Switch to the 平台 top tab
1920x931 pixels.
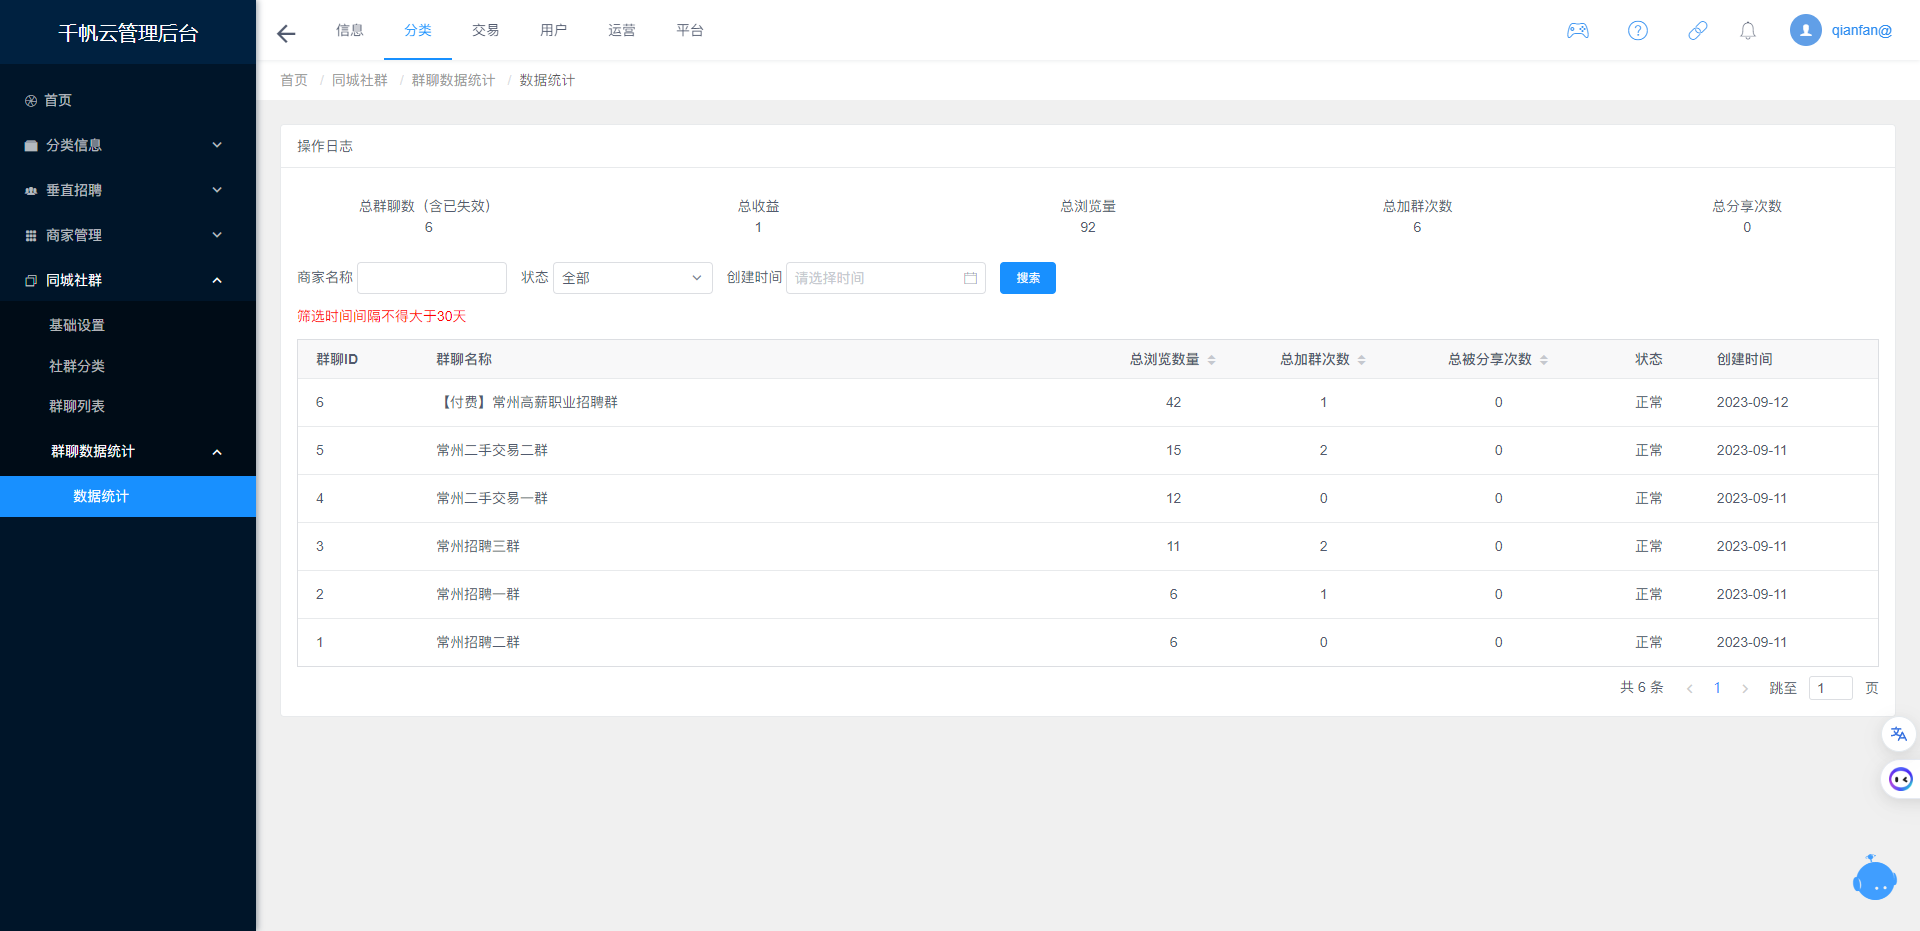[690, 30]
